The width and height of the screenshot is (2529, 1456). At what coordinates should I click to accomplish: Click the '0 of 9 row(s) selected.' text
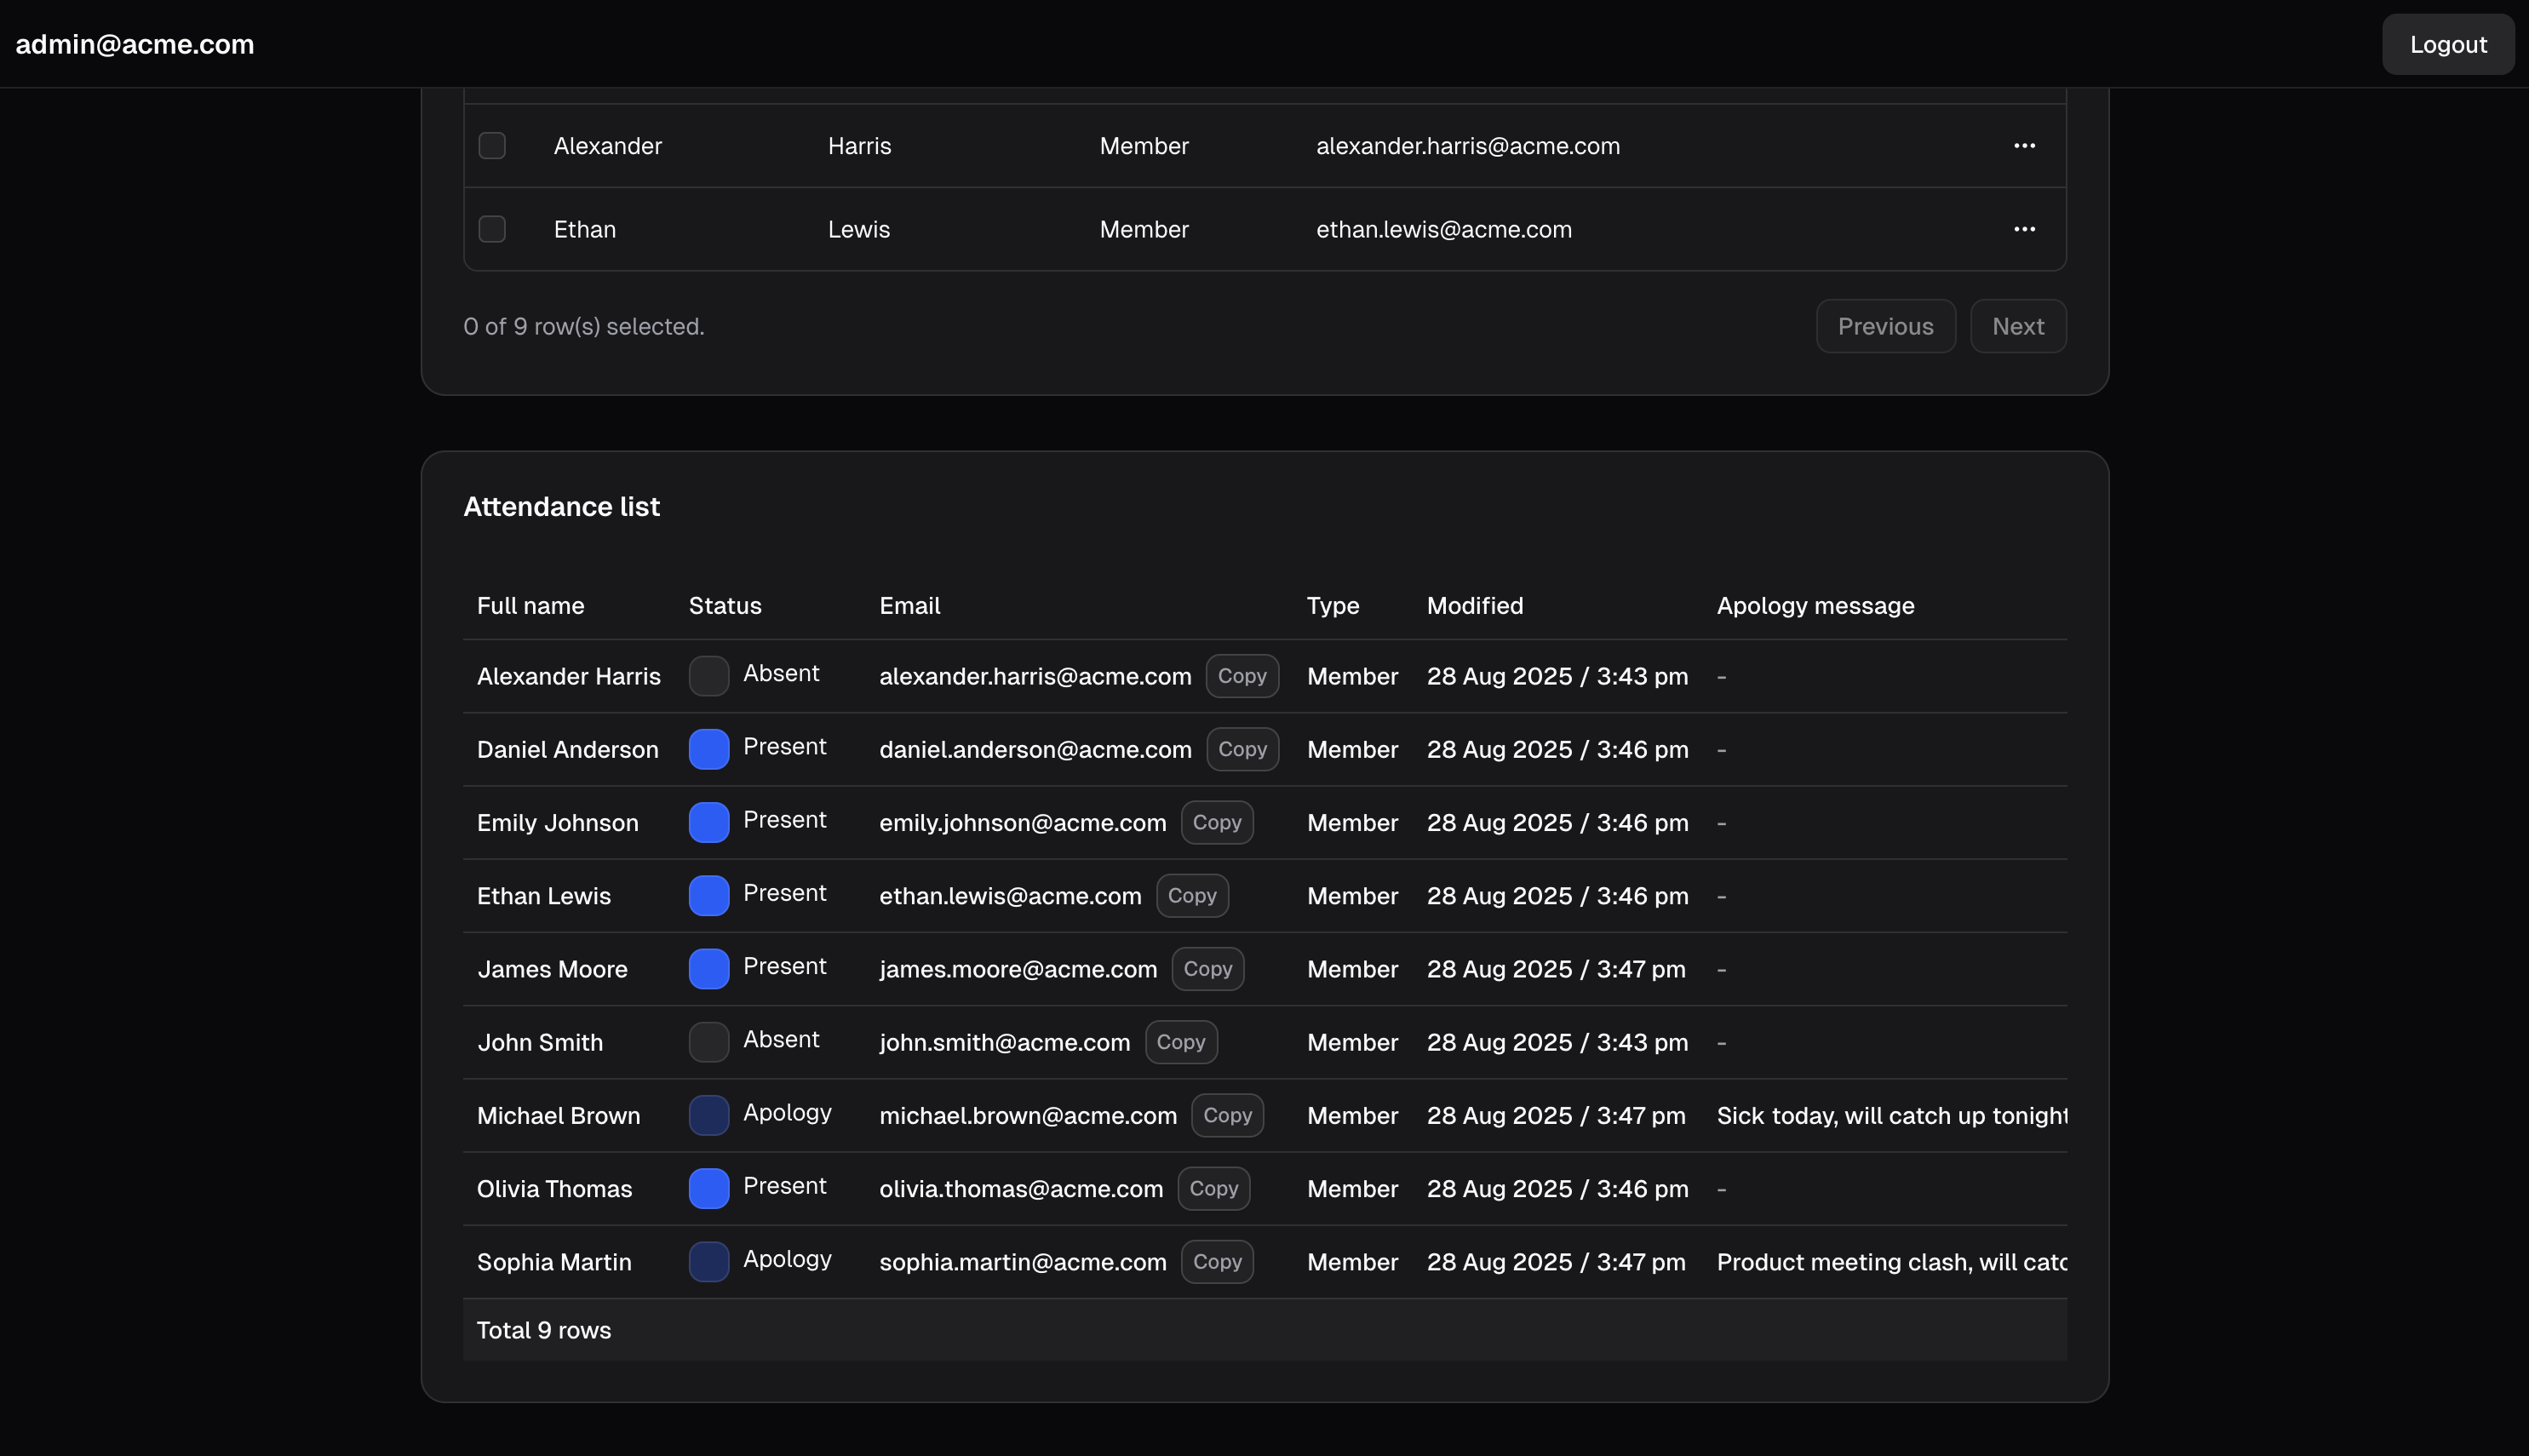click(583, 326)
